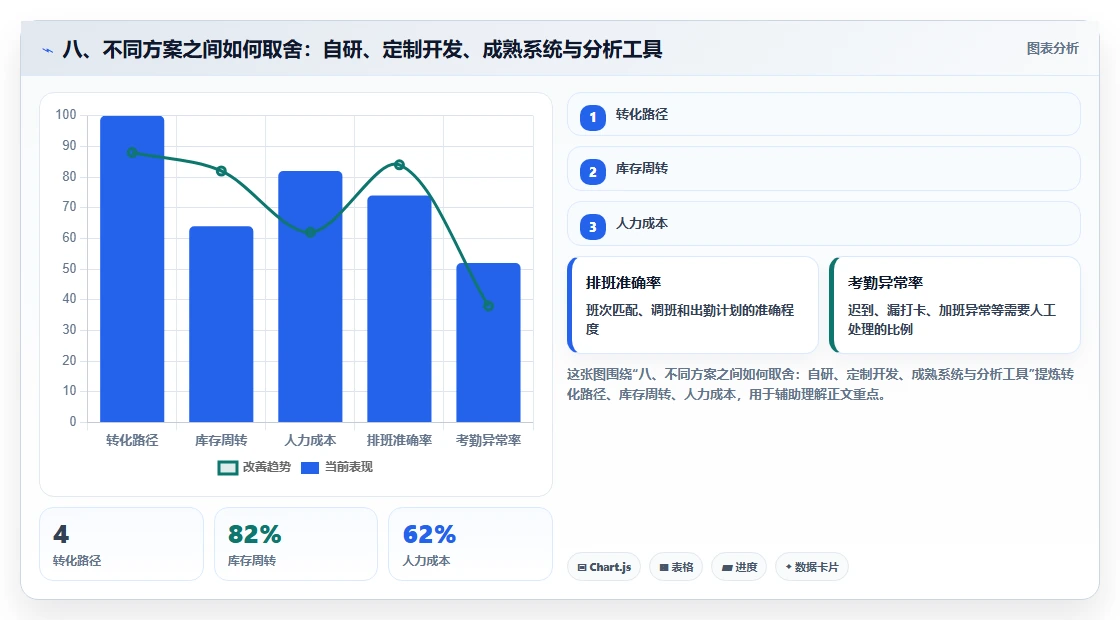Open the 人力成本 list item
The image size is (1120, 620).
(x=824, y=224)
